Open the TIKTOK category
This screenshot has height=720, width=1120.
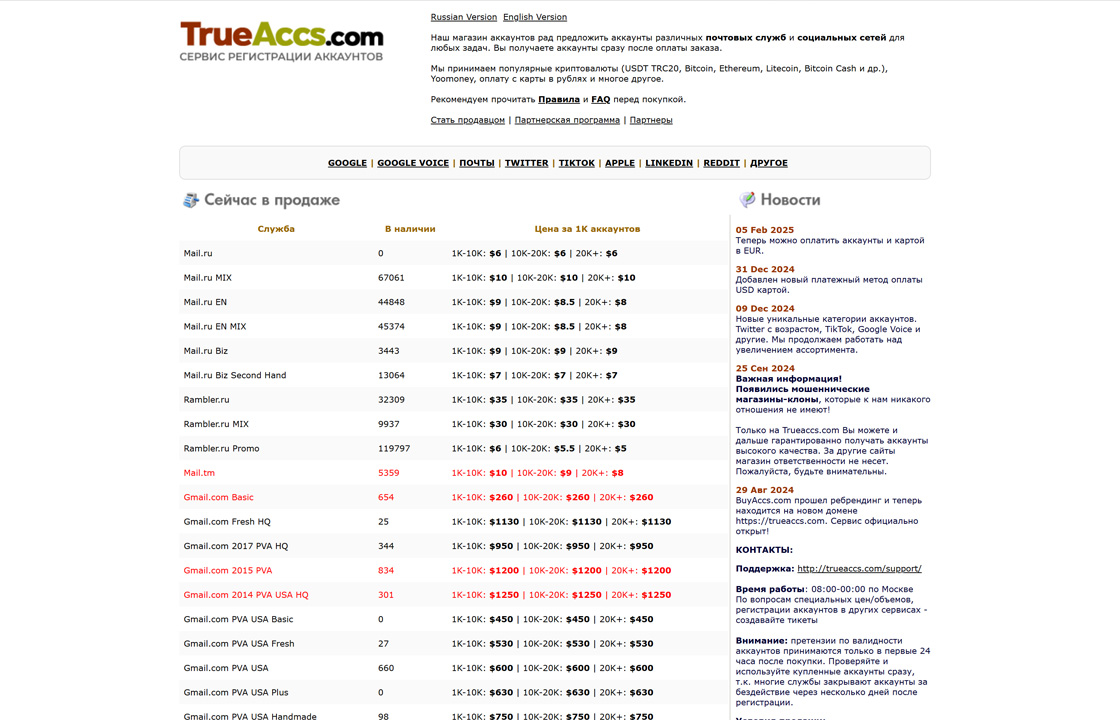tap(576, 163)
